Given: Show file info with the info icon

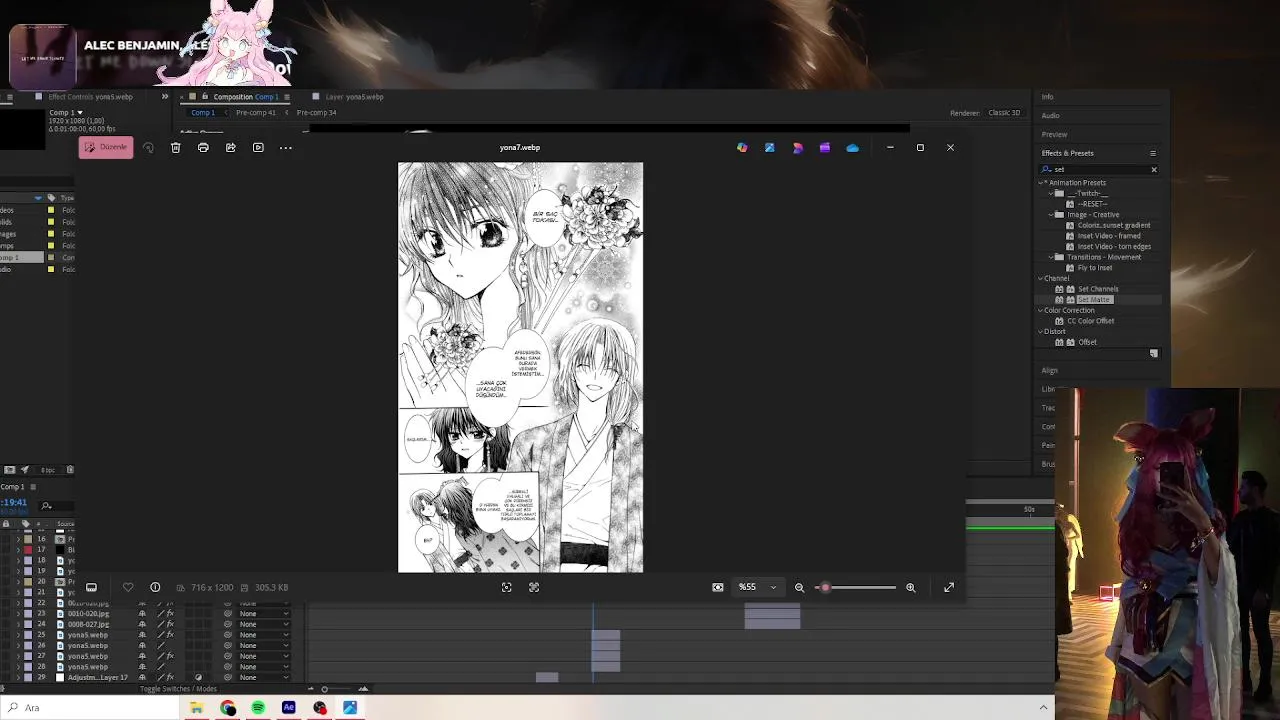Looking at the screenshot, I should (155, 587).
